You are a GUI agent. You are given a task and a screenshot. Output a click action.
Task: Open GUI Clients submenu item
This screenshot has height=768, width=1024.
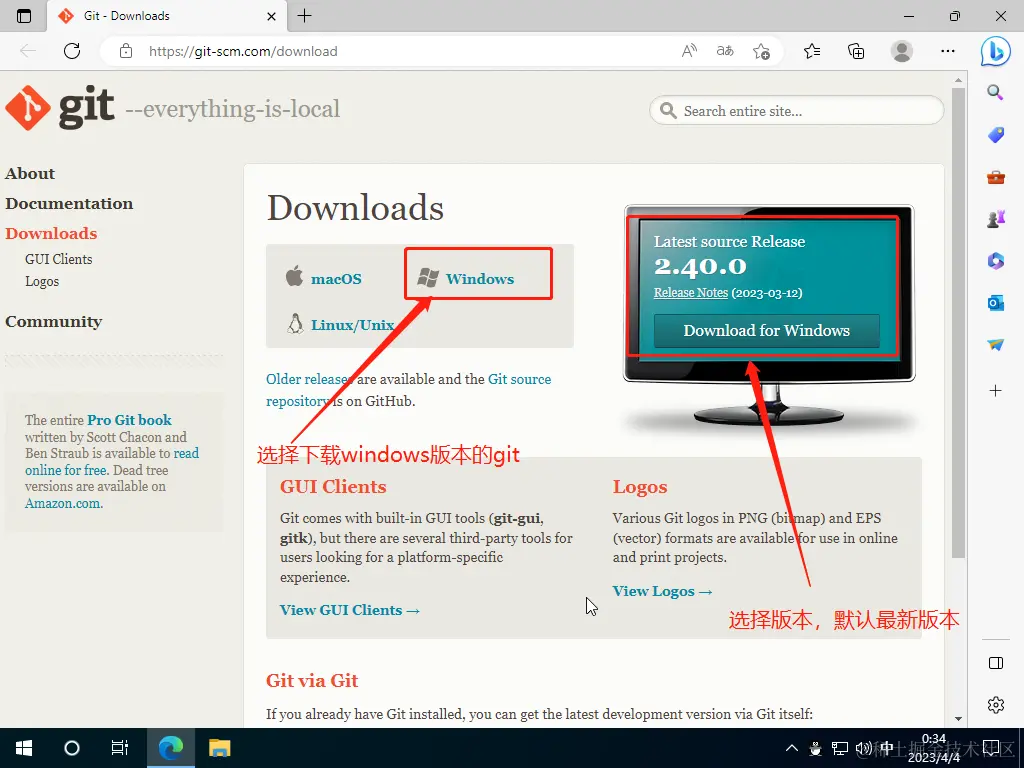[59, 259]
